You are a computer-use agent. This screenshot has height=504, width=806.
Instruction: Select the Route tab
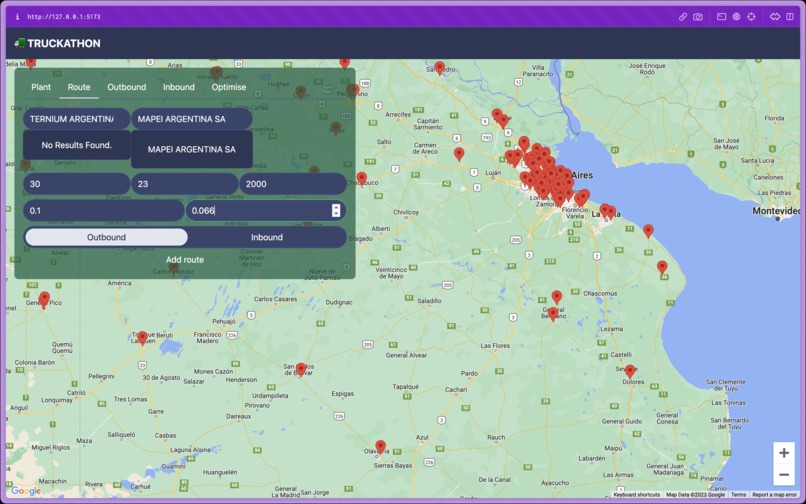79,87
